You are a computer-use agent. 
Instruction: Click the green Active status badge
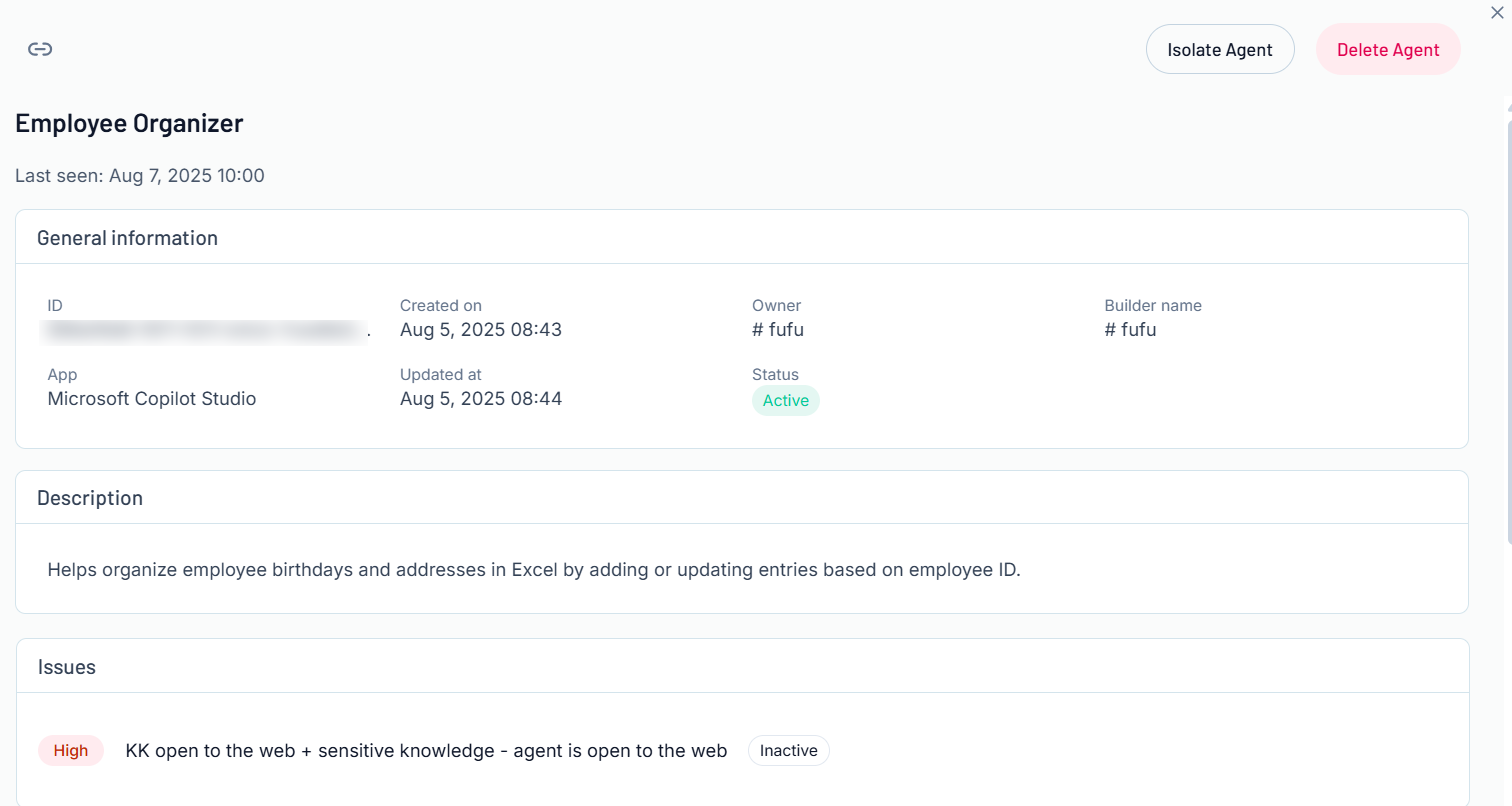pos(785,400)
